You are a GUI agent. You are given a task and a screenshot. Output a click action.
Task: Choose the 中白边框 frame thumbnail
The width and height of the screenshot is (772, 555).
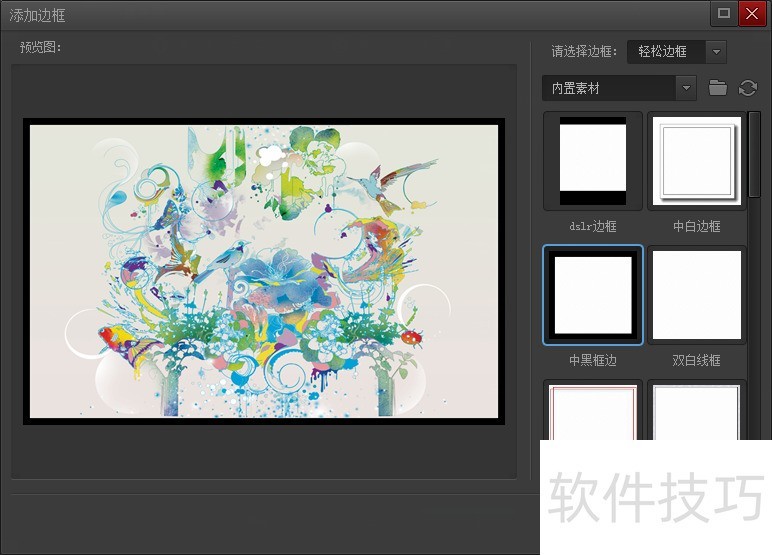[696, 161]
